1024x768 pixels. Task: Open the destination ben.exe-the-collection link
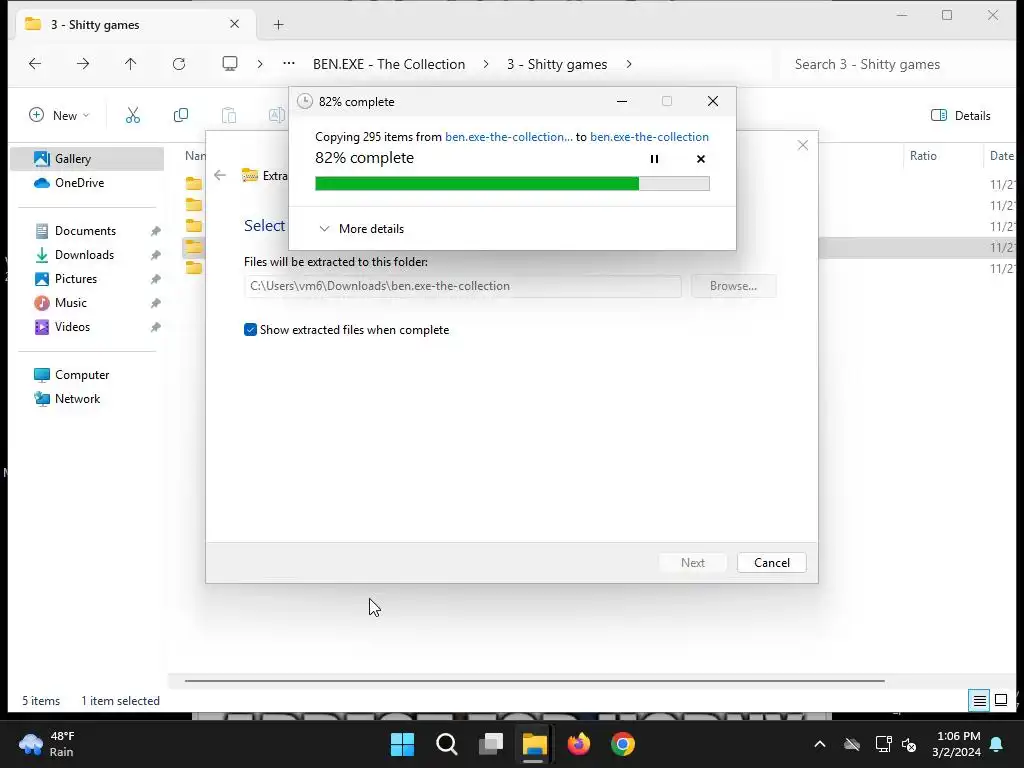pyautogui.click(x=649, y=136)
